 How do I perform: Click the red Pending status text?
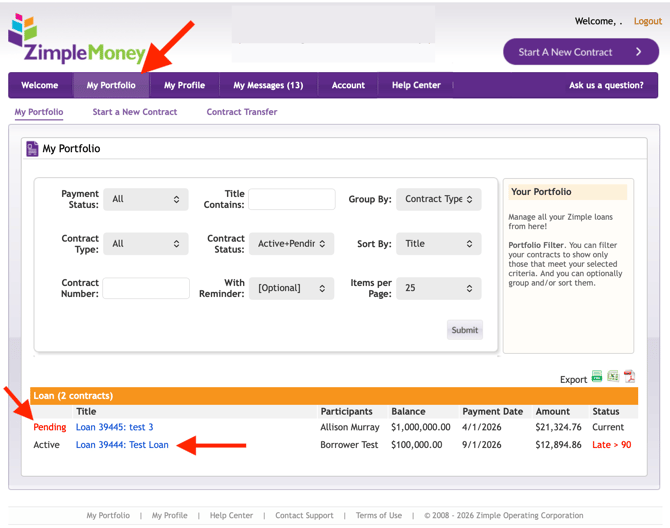tap(50, 427)
